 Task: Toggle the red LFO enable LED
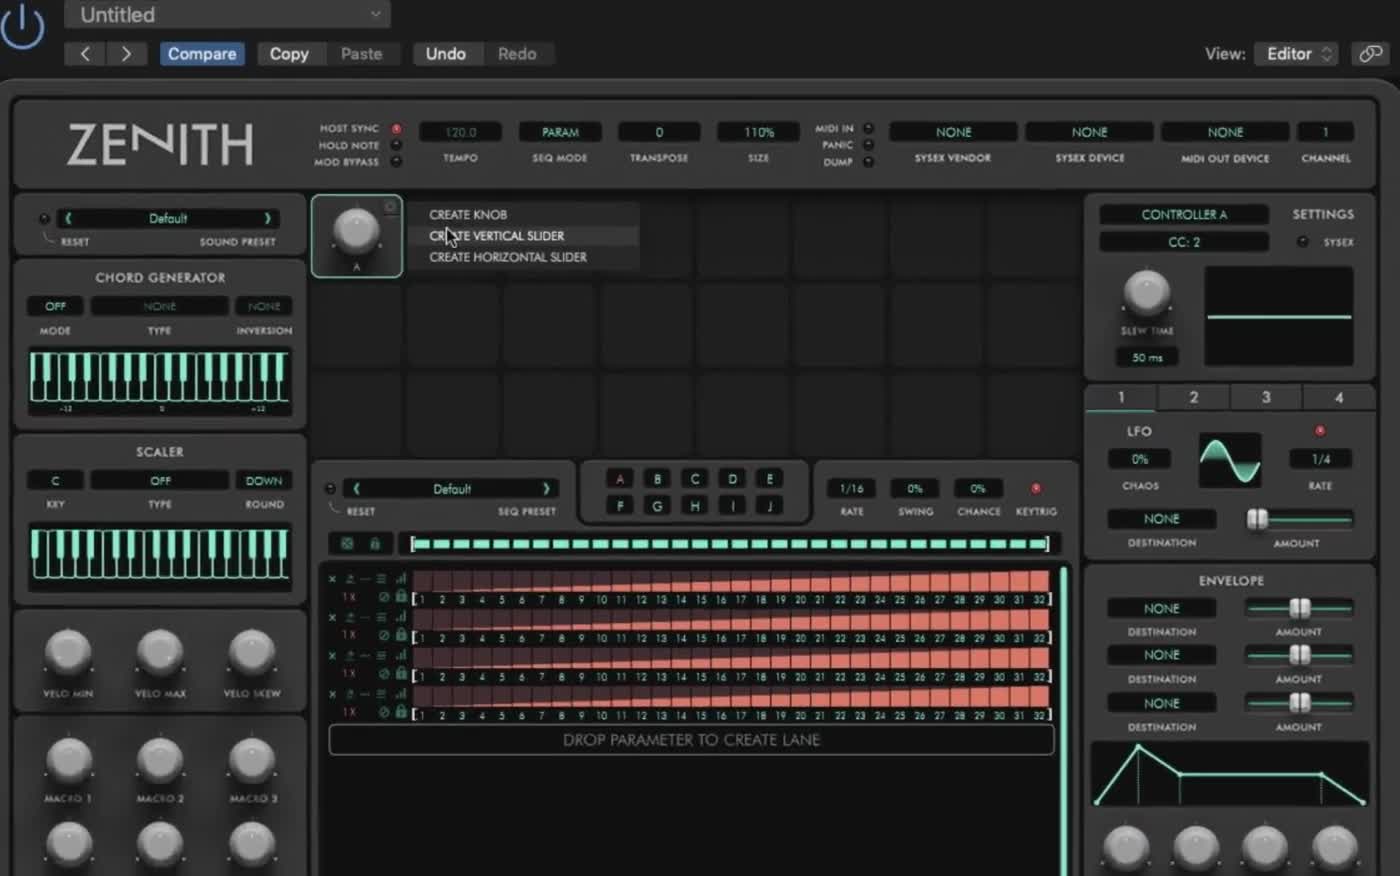coord(1320,431)
